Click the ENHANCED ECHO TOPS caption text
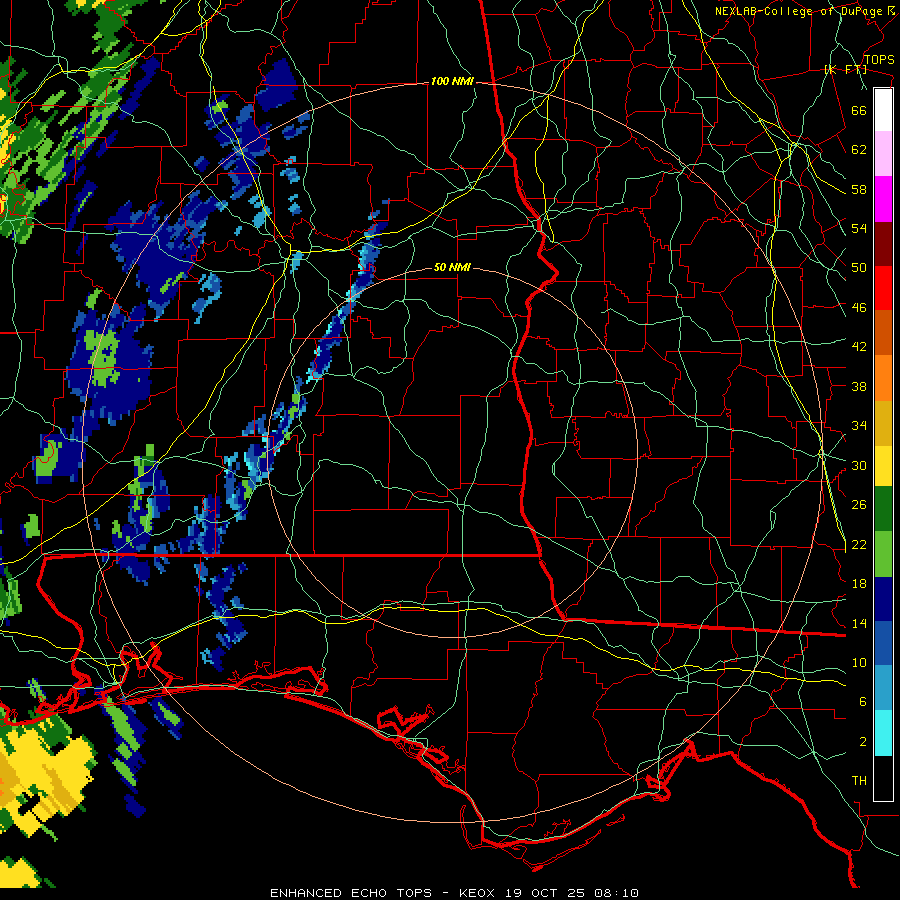The image size is (900, 900). (x=351, y=893)
